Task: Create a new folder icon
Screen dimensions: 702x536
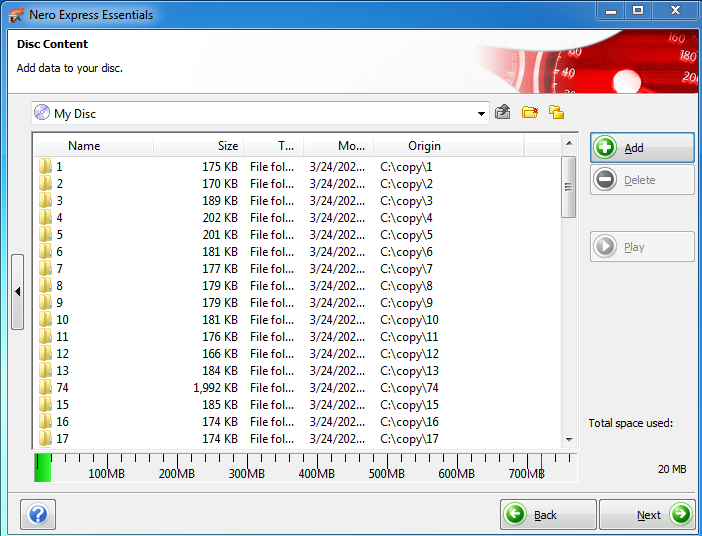Action: 530,112
